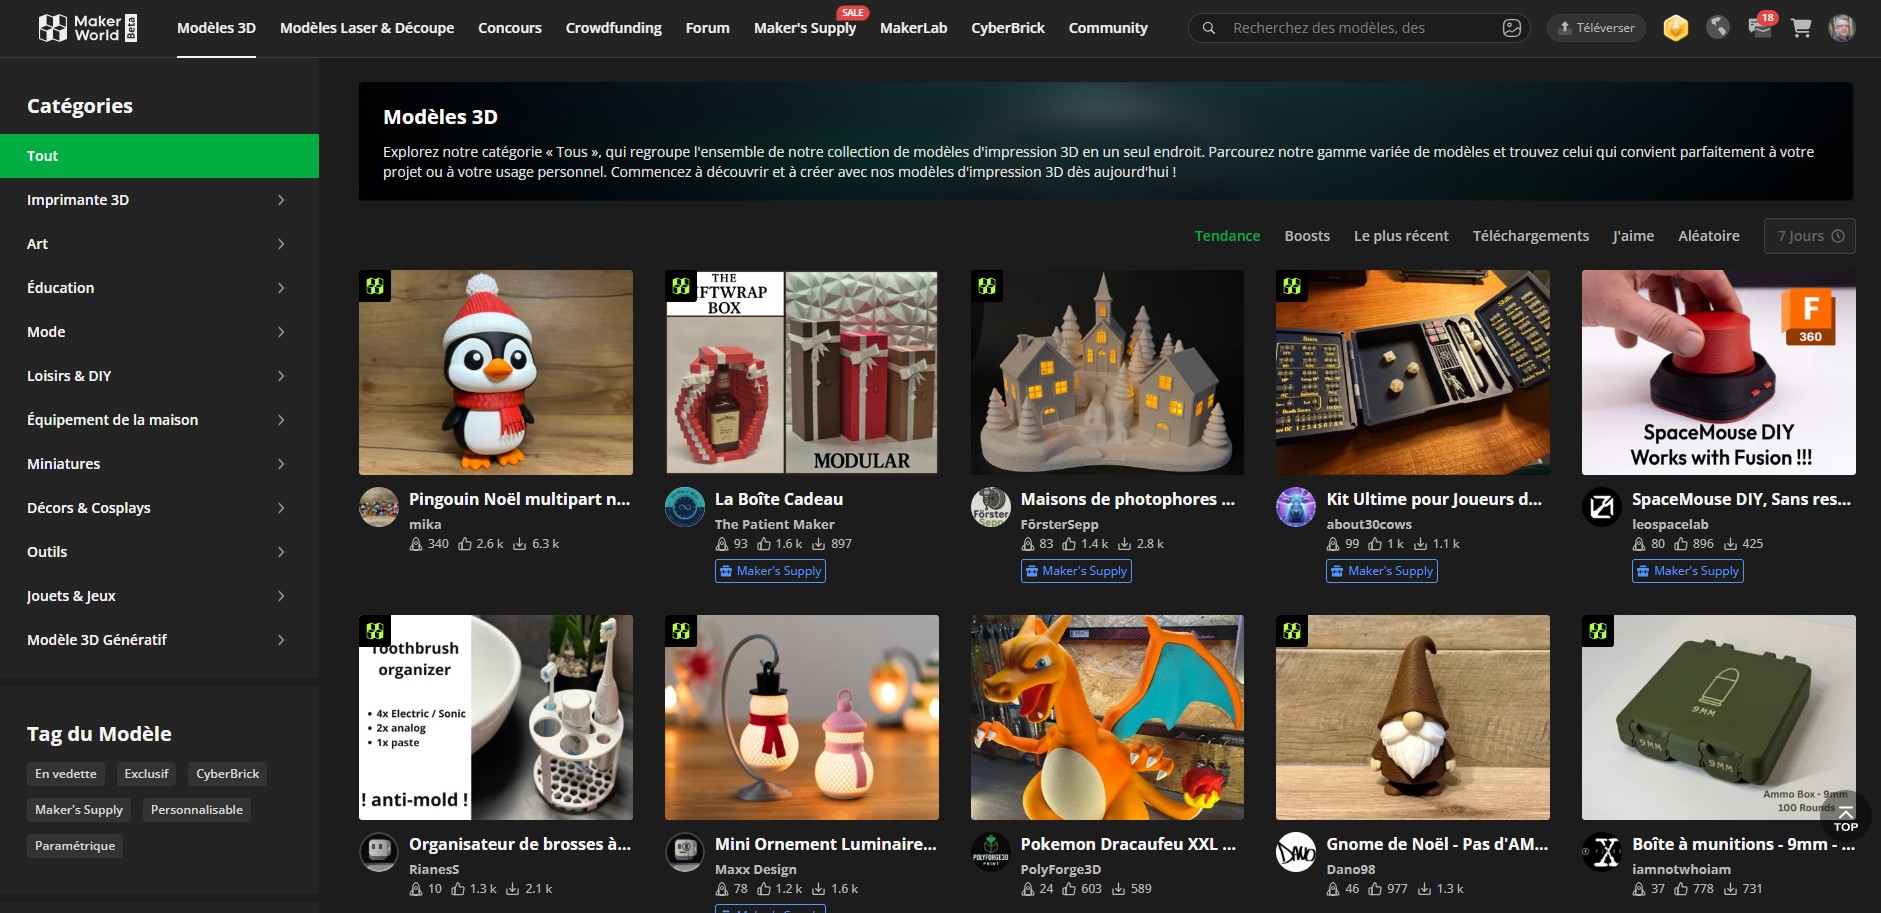The width and height of the screenshot is (1881, 913).
Task: Click about30cows author avatar
Action: (x=1296, y=507)
